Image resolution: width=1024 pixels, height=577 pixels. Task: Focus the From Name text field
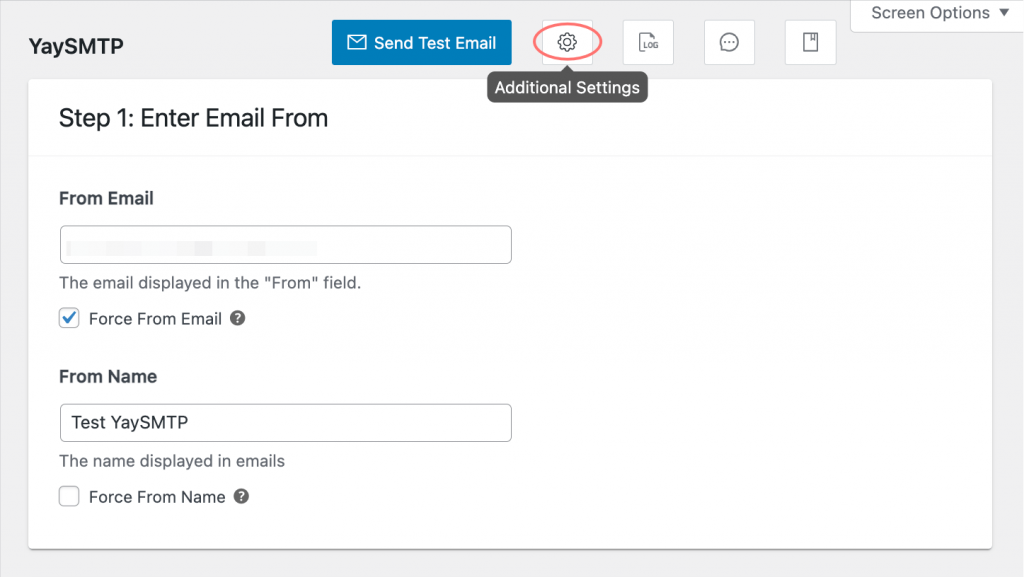pos(285,422)
